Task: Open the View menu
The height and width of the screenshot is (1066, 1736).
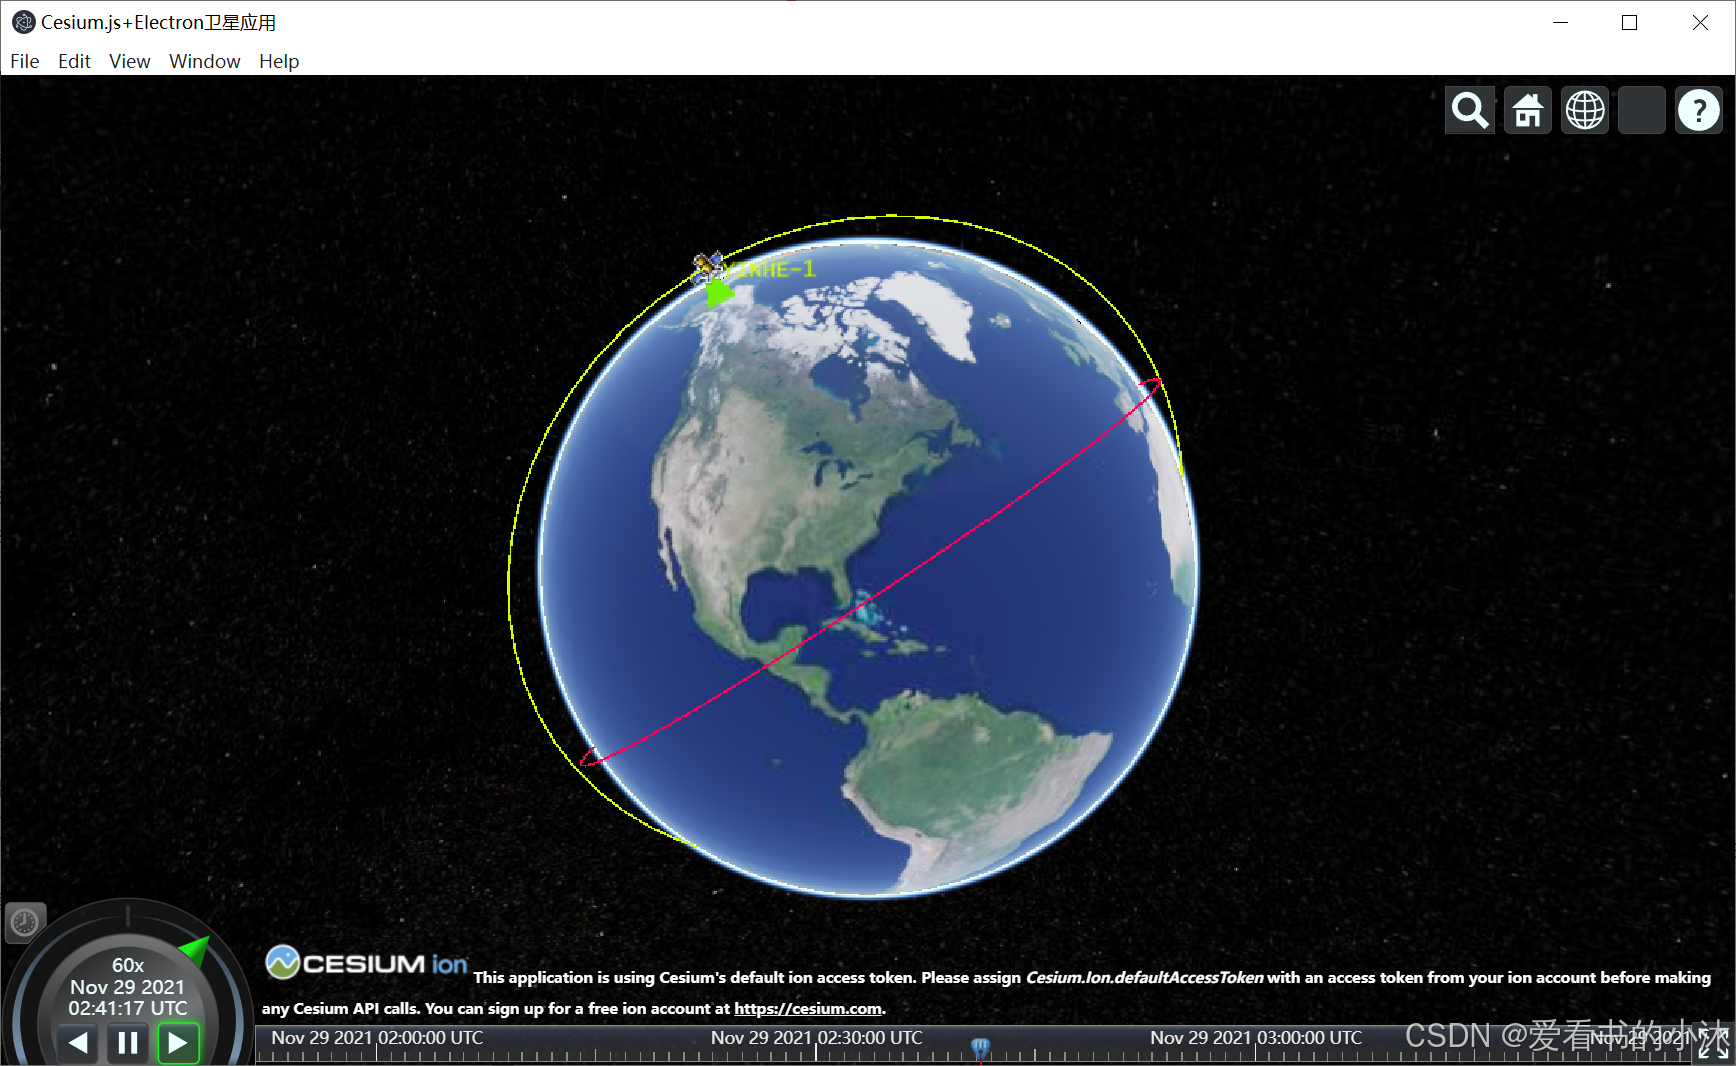Action: (x=130, y=61)
